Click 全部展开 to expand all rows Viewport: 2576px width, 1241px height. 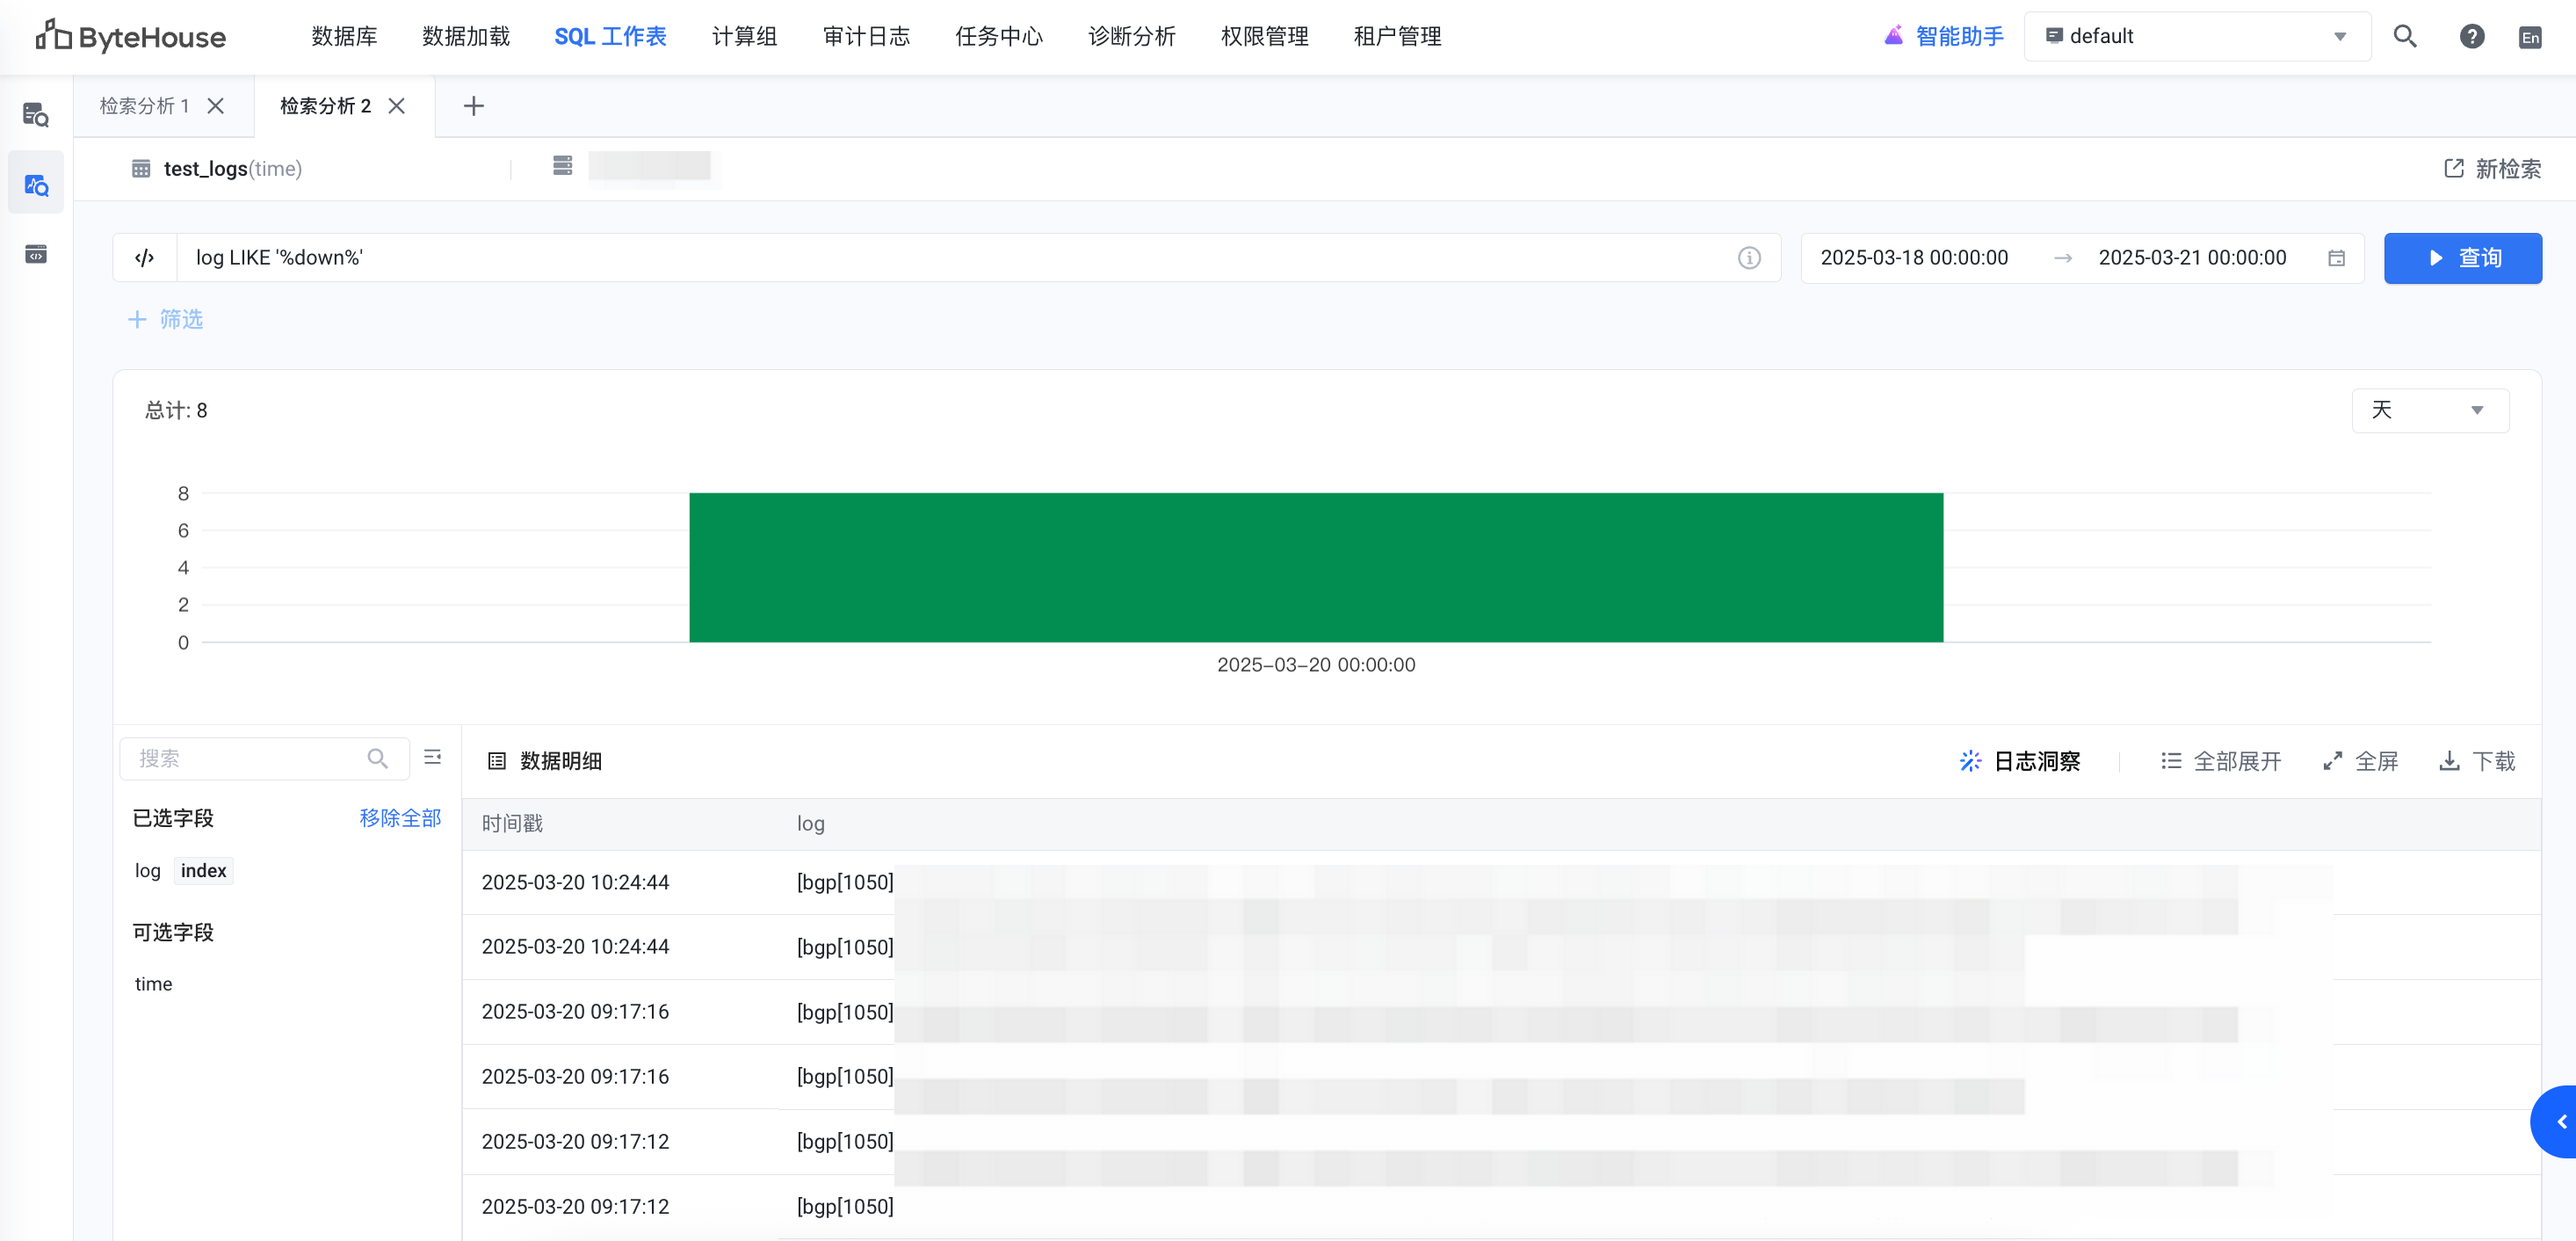click(x=2221, y=761)
